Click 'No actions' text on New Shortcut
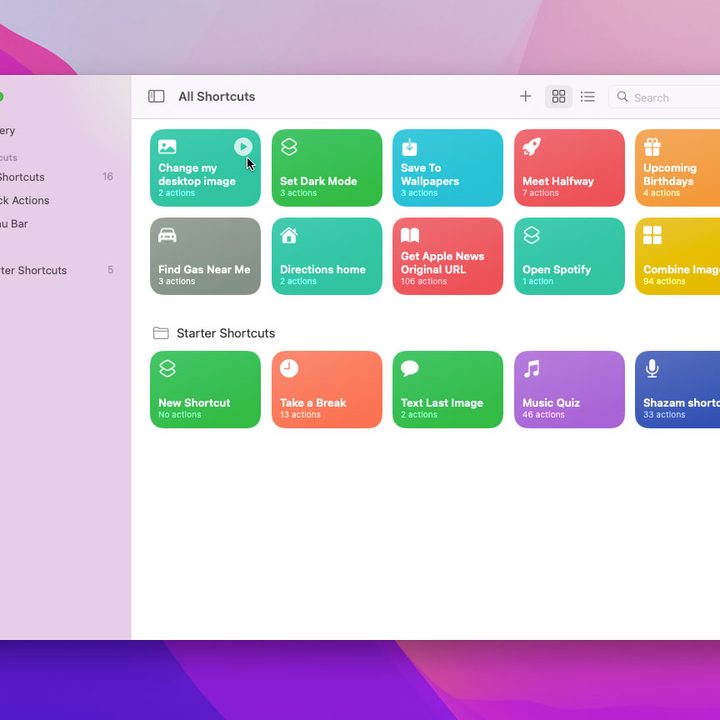 click(x=180, y=414)
